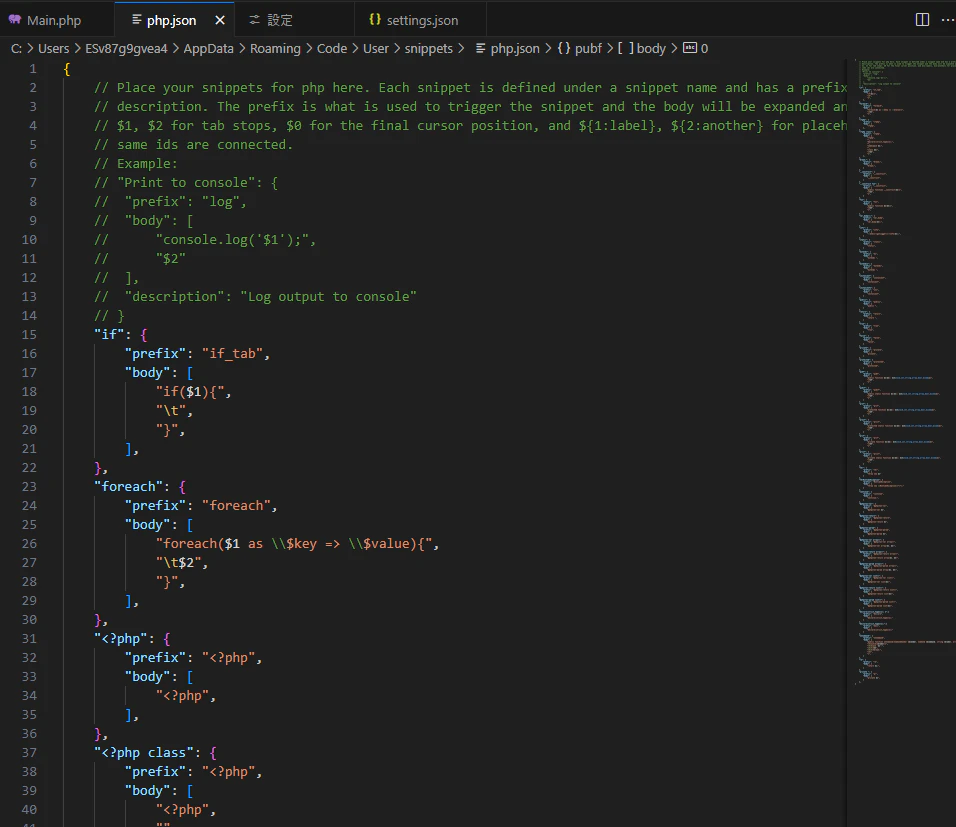Click the ESv87g9gvea4 breadcrumb folder
Viewport: 956px width, 827px height.
pyautogui.click(x=126, y=48)
